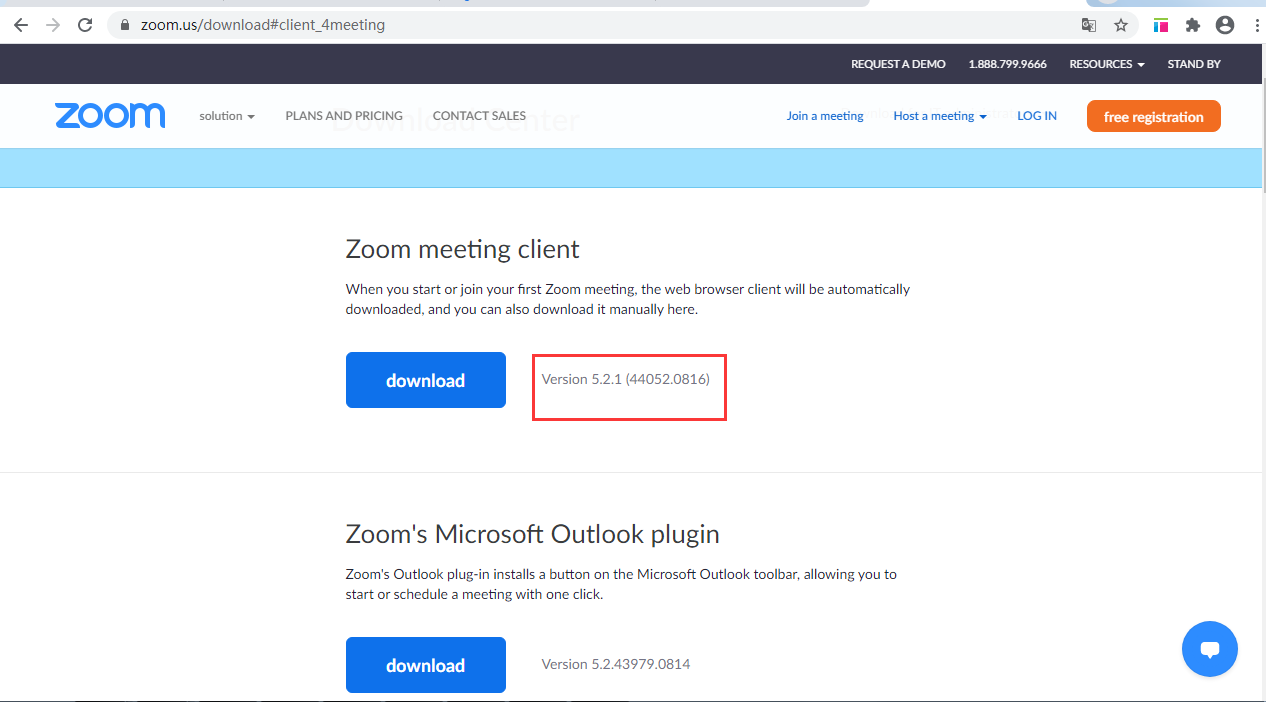View site info via padlock icon

[x=124, y=25]
